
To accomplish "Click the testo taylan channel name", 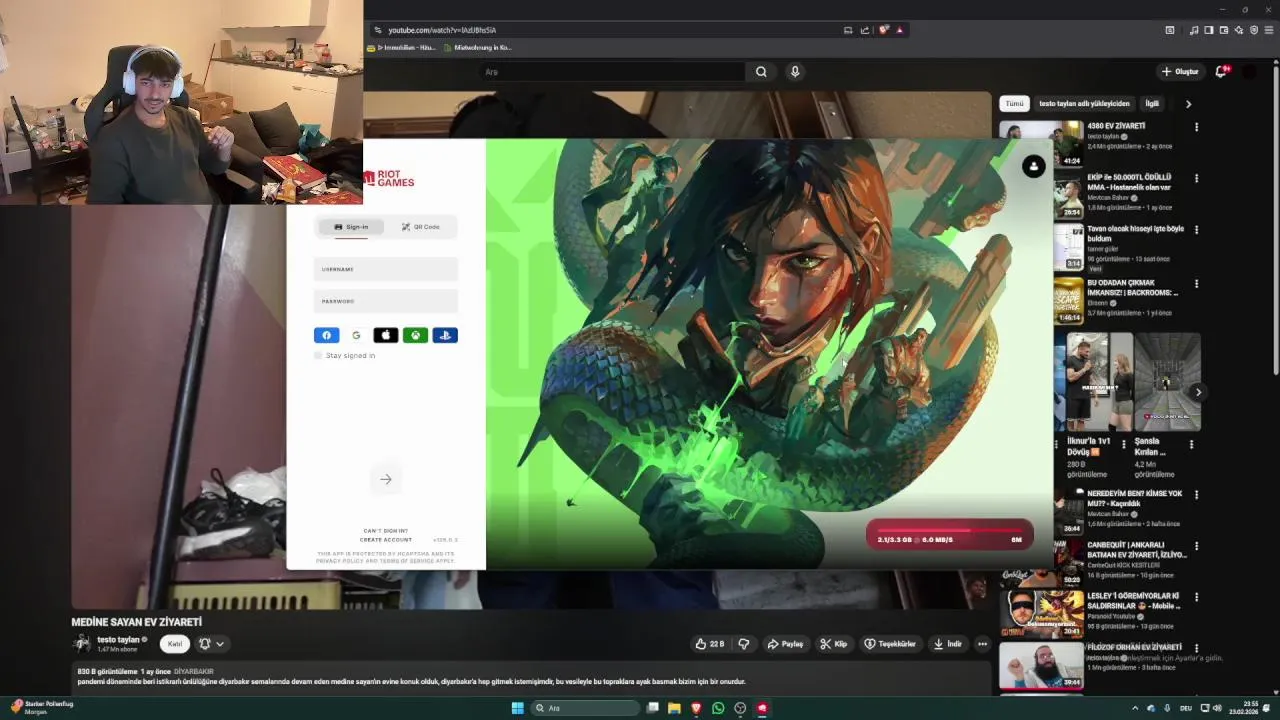I will coord(118,640).
